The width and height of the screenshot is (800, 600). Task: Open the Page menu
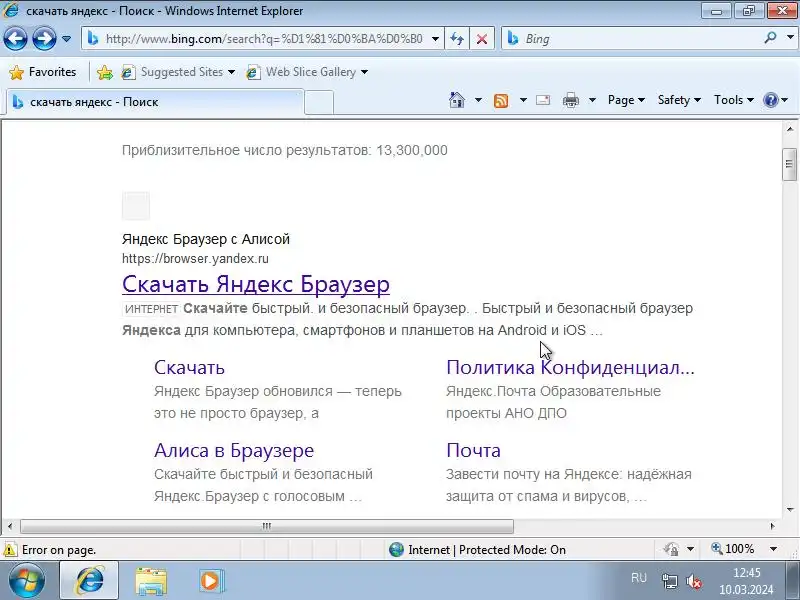tap(626, 100)
